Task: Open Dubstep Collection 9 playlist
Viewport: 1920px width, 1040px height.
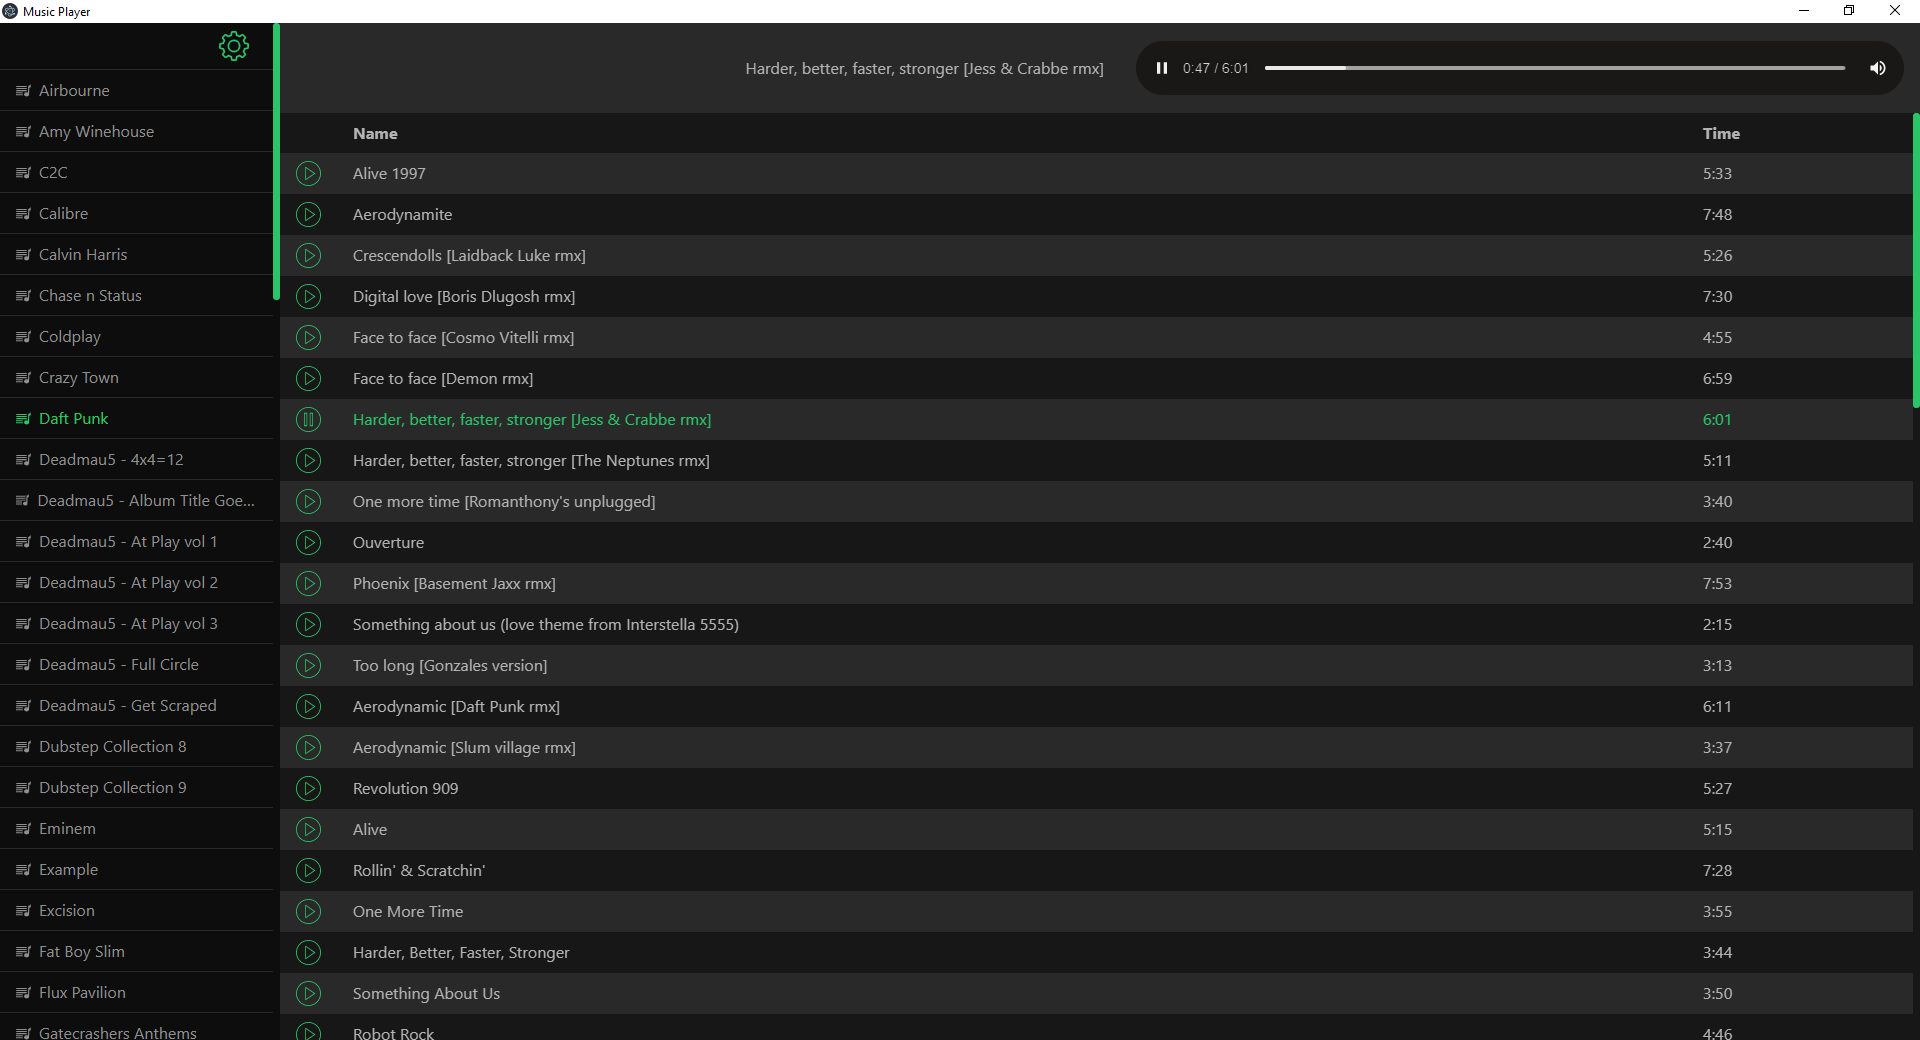Action: pyautogui.click(x=136, y=787)
